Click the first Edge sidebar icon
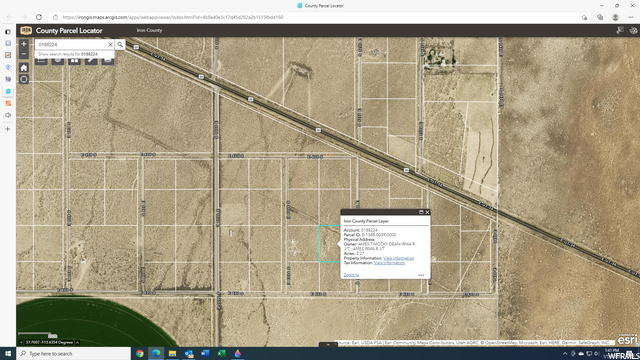This screenshot has width=640, height=360. (8, 31)
